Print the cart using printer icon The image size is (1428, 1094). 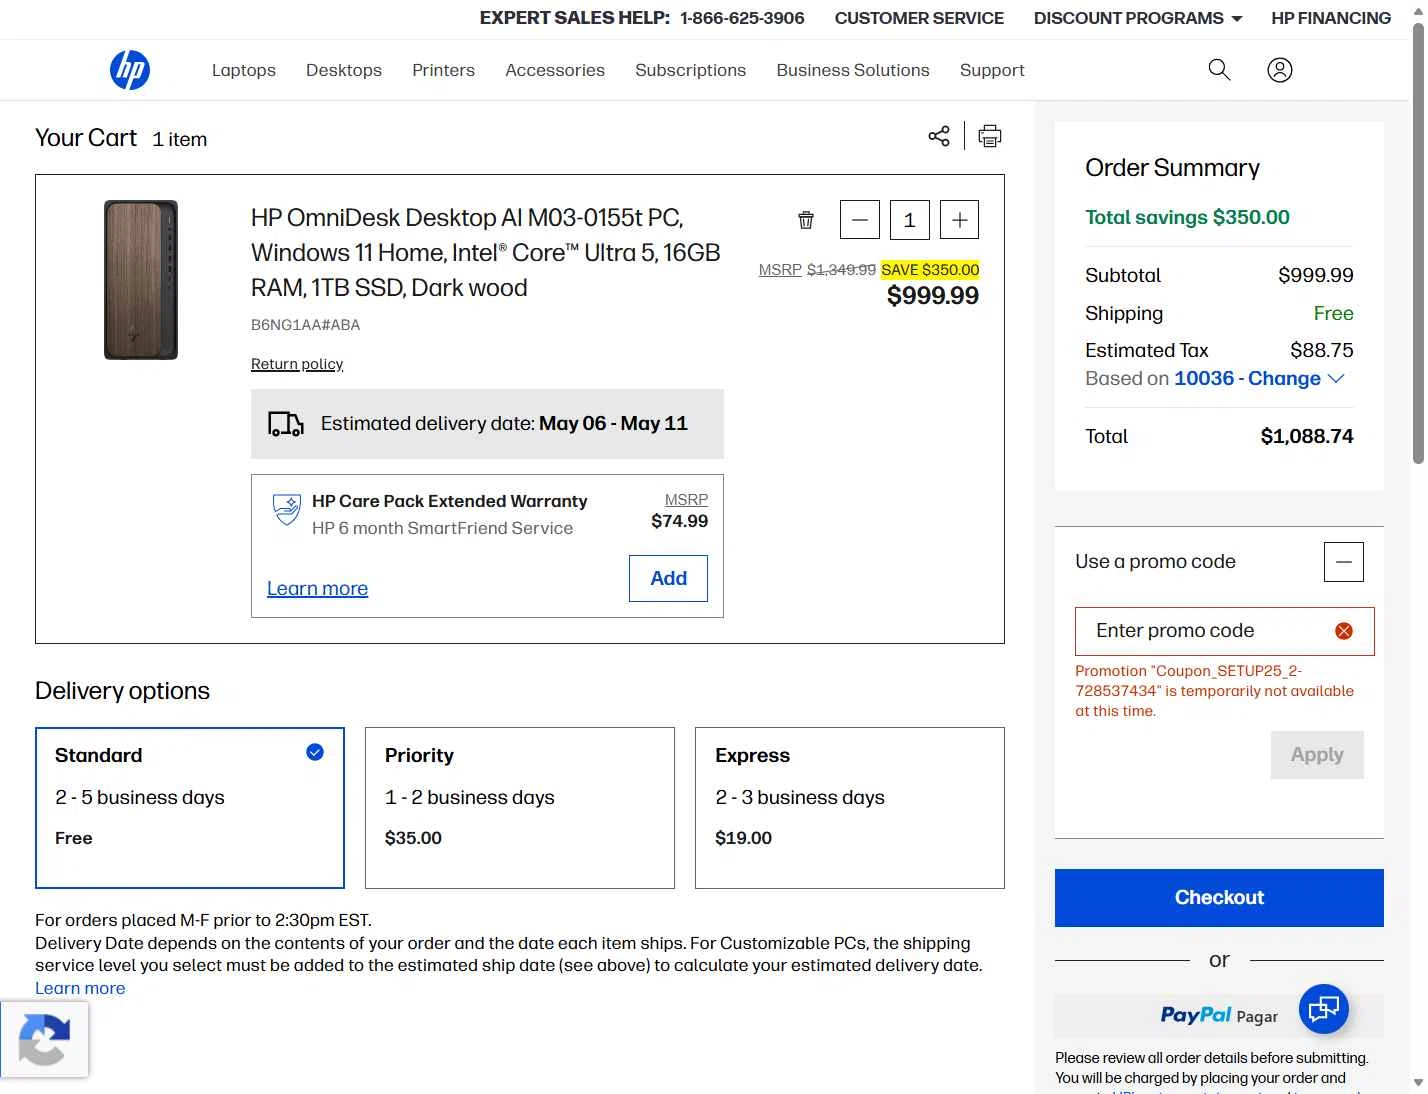coord(990,136)
